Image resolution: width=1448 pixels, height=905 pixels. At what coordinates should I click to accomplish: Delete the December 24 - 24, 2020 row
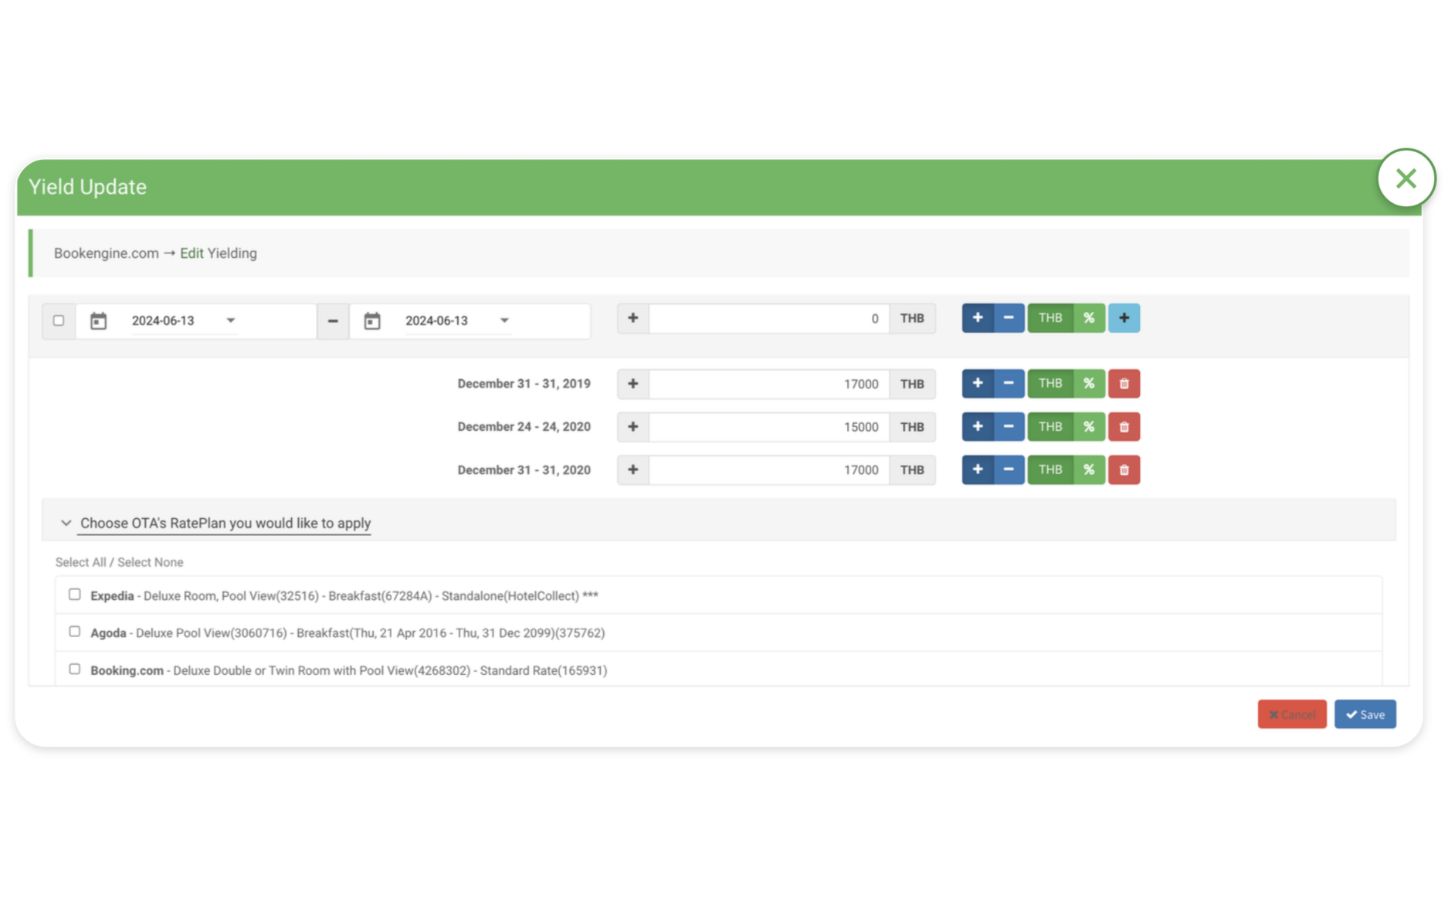click(1124, 427)
